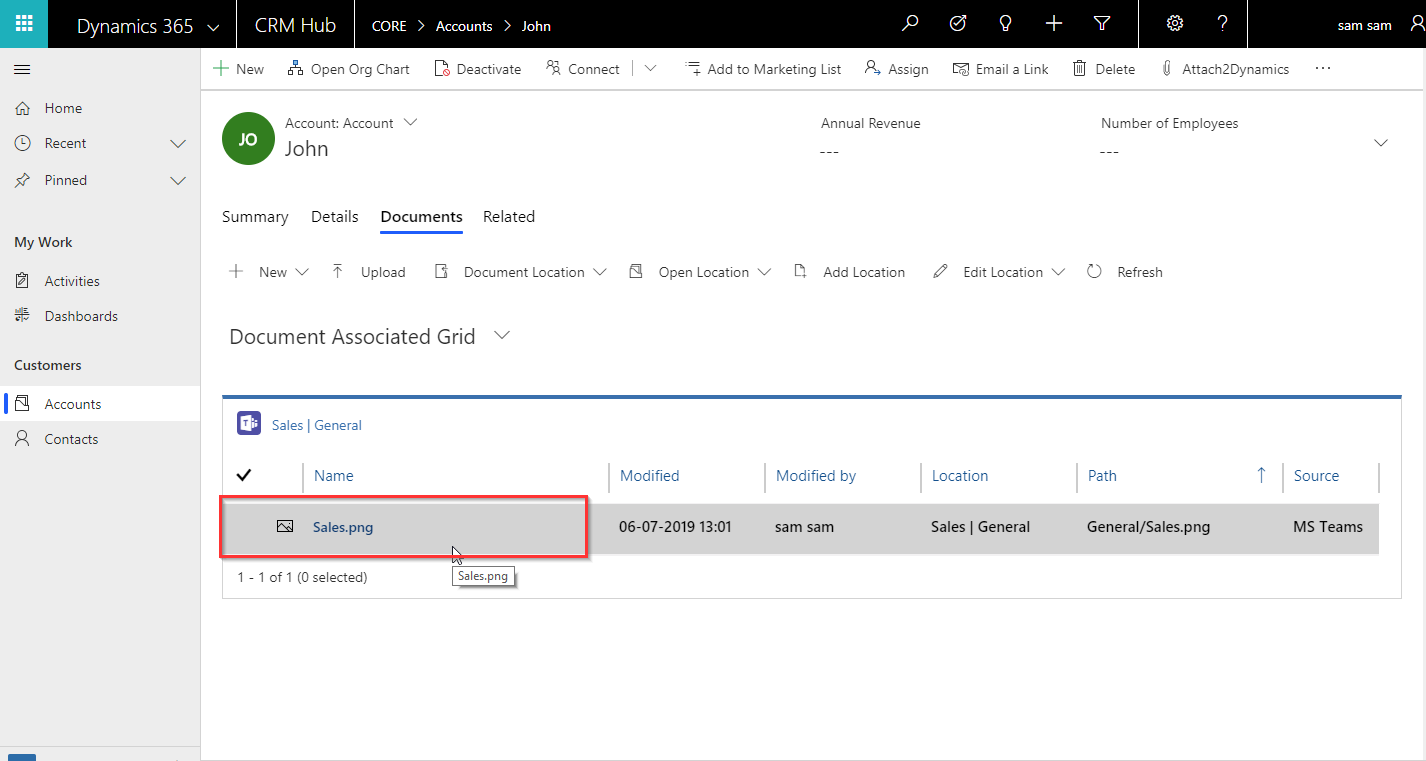The height and width of the screenshot is (761, 1426).
Task: Open the advanced find funnel icon
Action: (x=1102, y=24)
